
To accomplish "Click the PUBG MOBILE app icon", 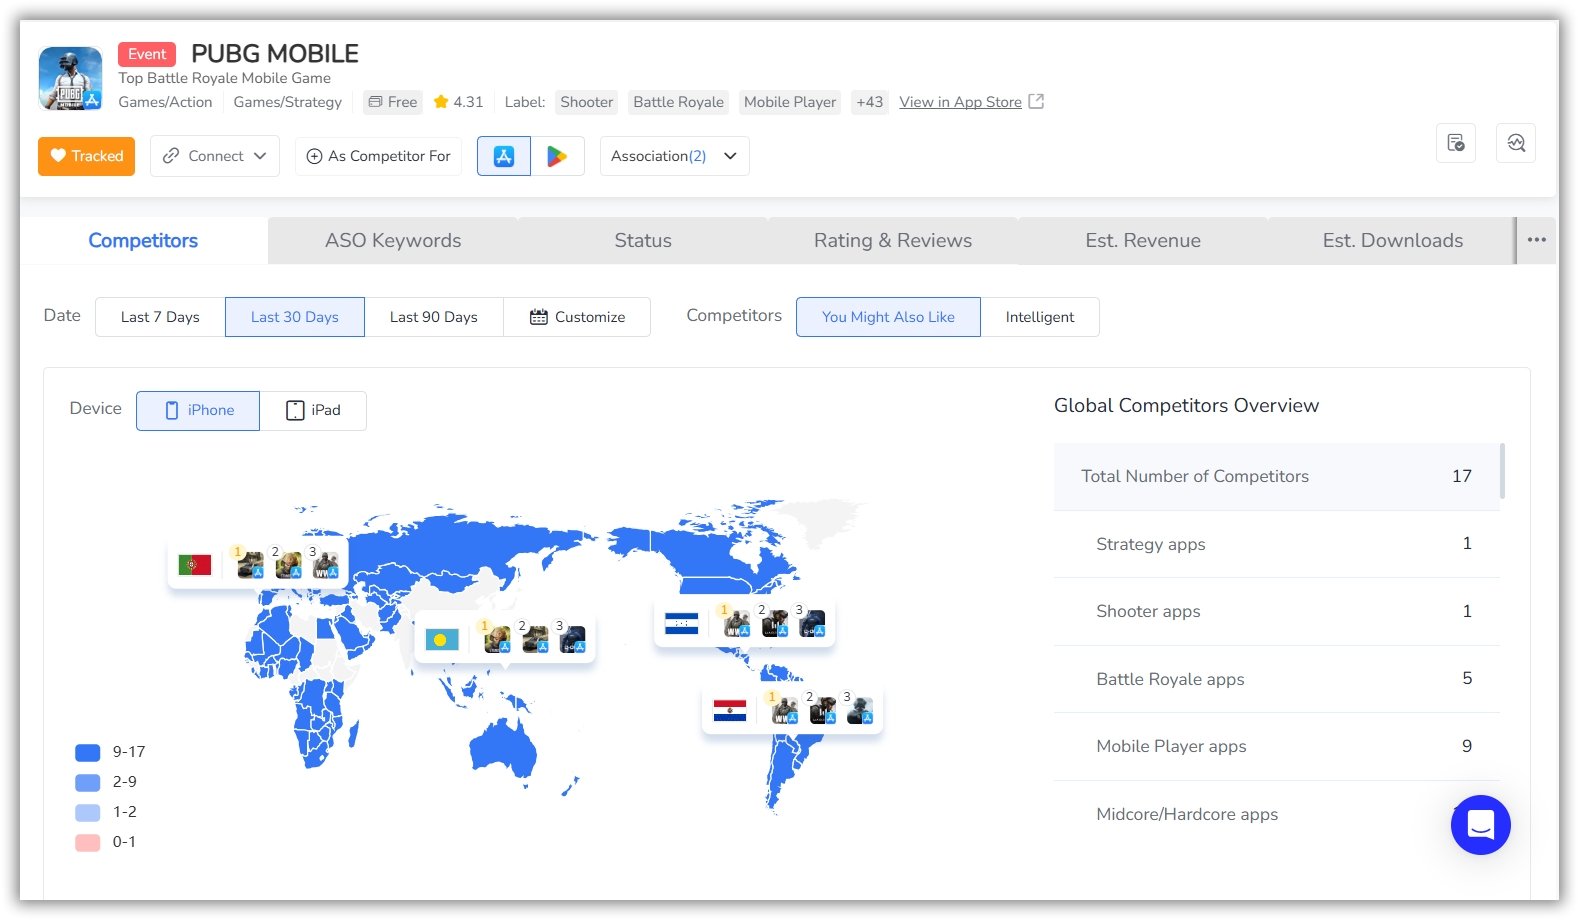I will coord(70,78).
